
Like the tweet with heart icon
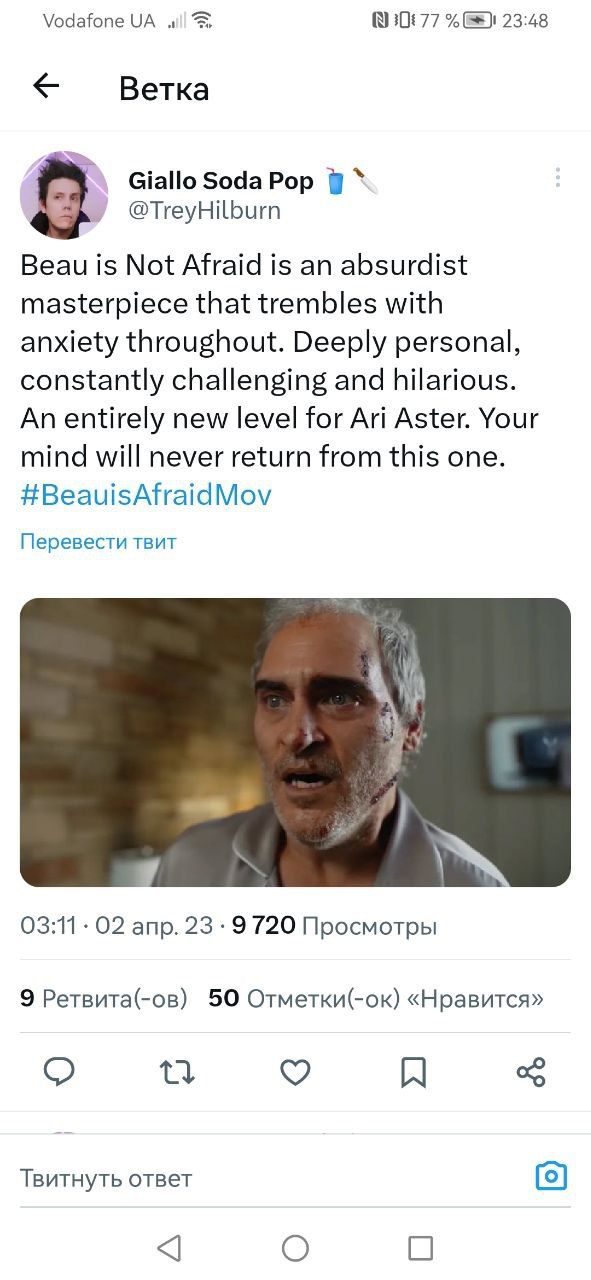[295, 1072]
